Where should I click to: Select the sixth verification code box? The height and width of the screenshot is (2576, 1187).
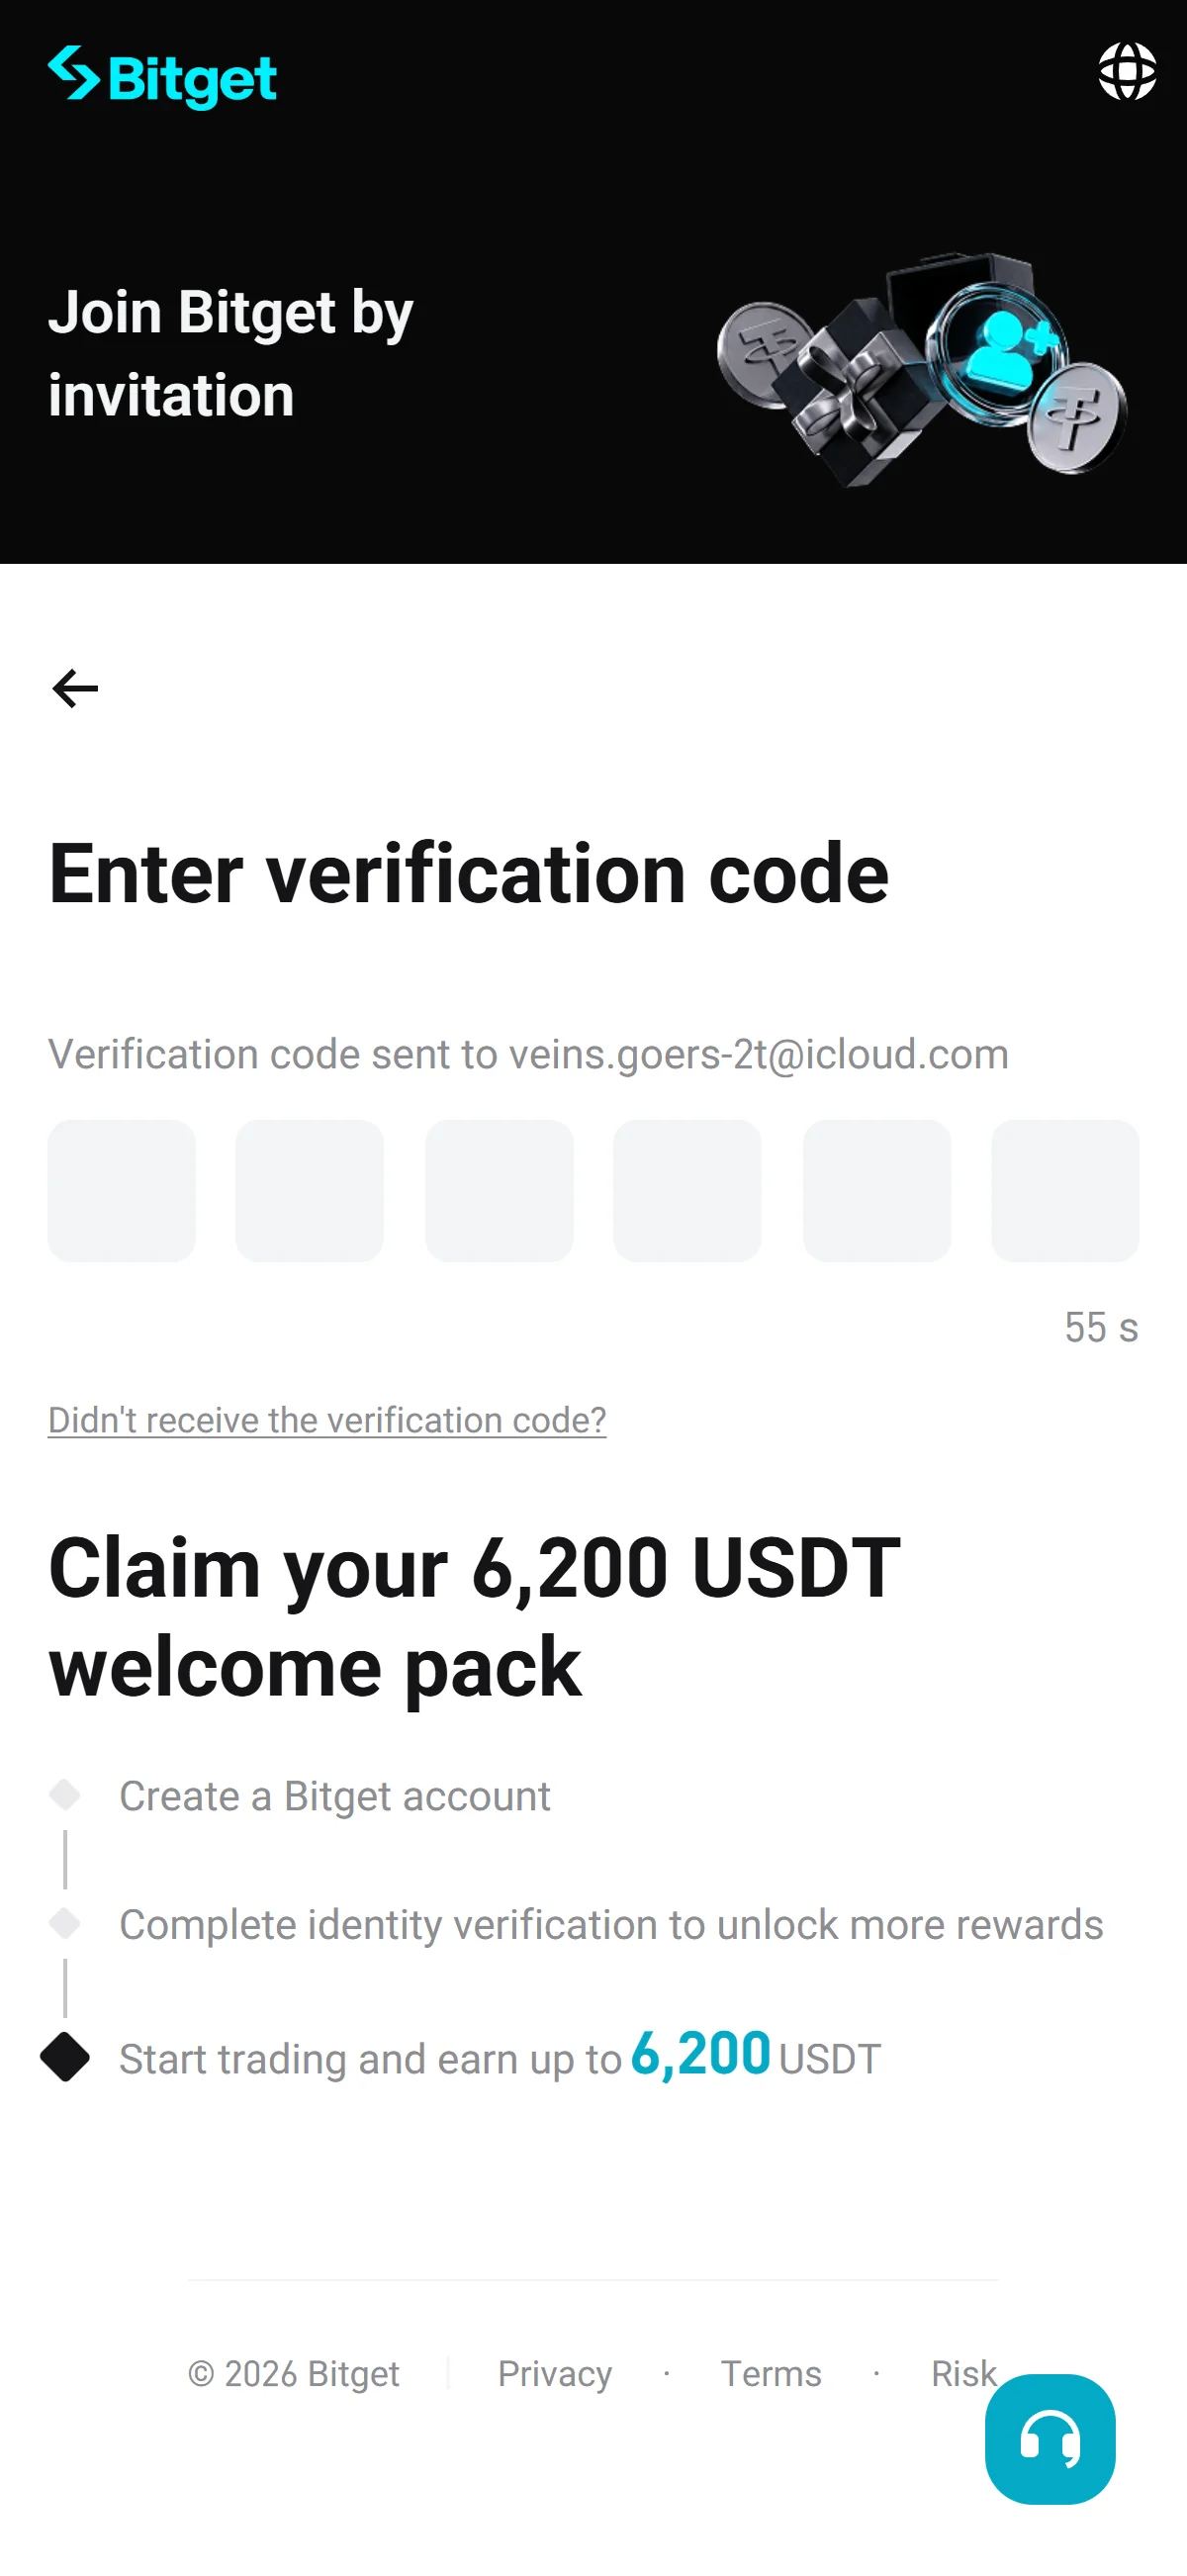click(x=1065, y=1190)
